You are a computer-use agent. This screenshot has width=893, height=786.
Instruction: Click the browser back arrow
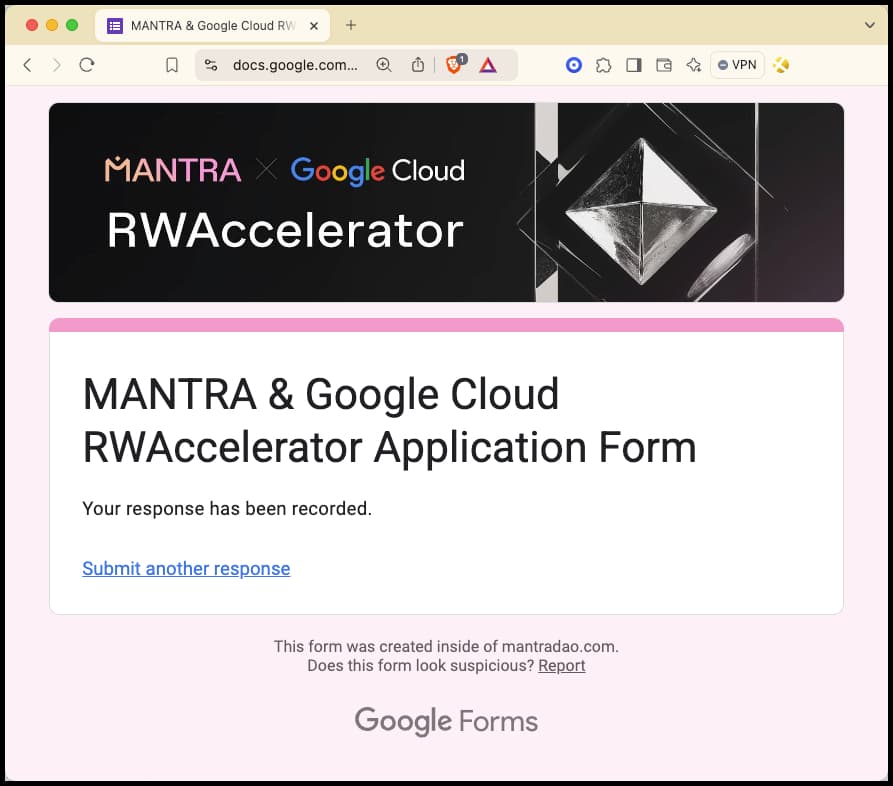27,65
